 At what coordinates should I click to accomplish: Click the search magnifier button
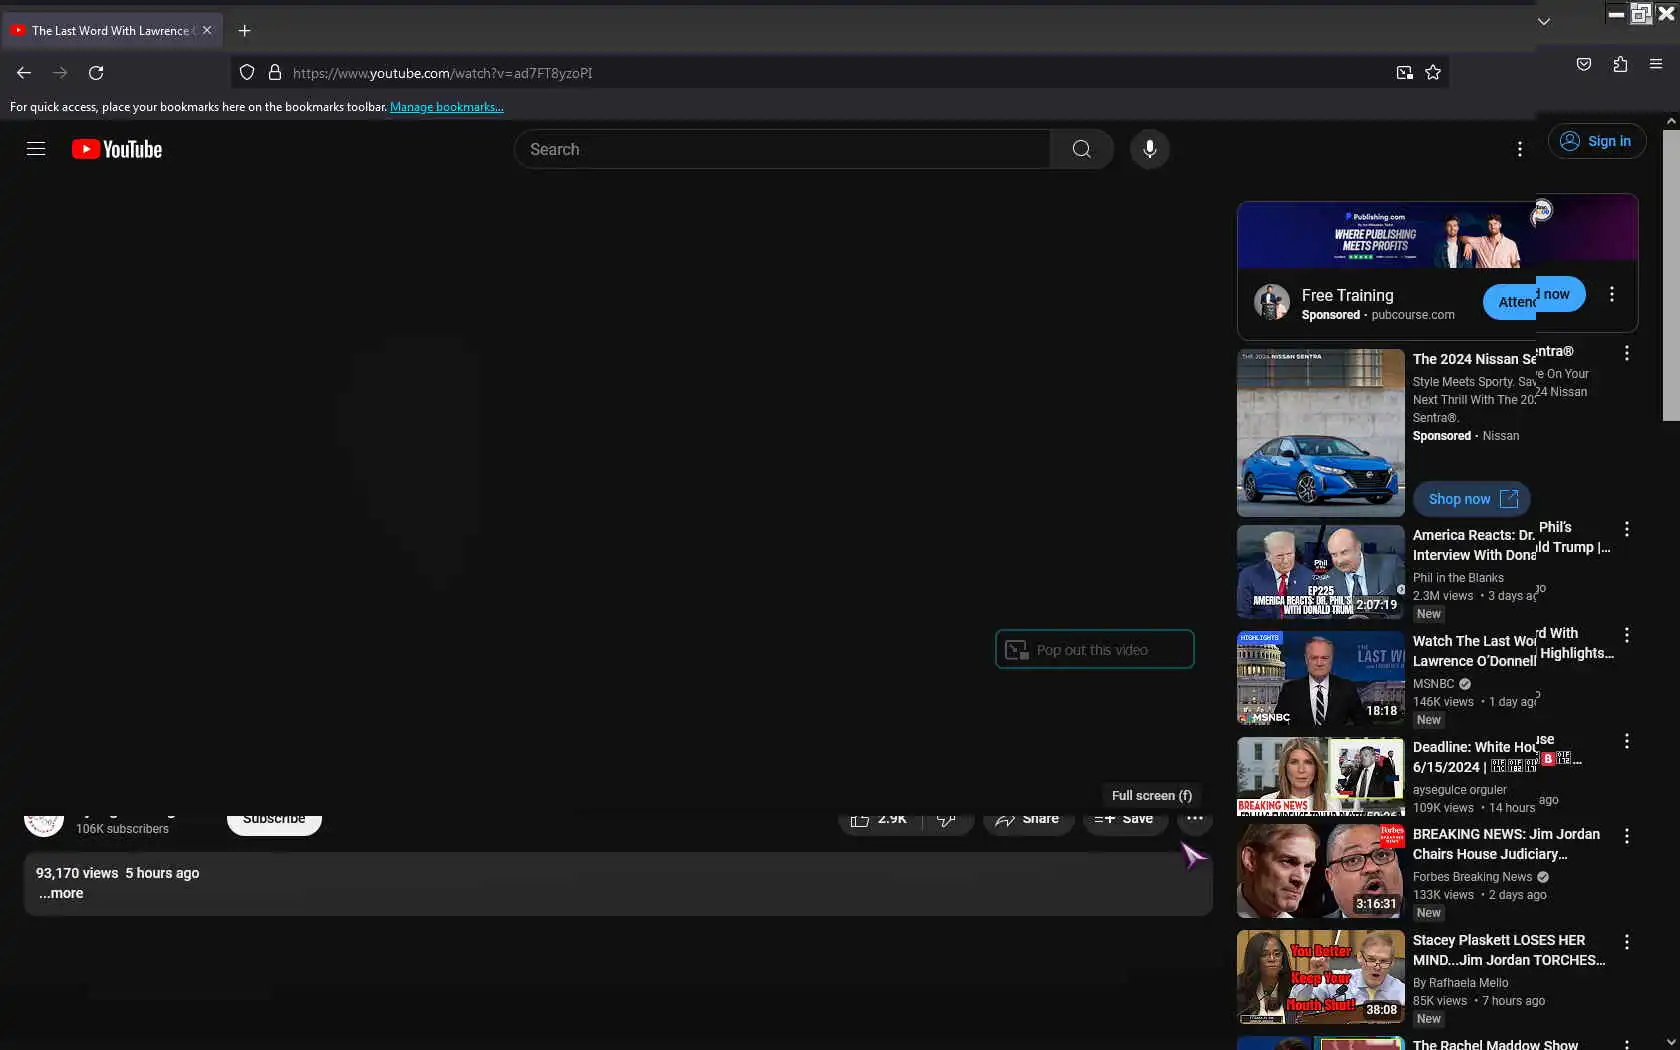[1082, 149]
